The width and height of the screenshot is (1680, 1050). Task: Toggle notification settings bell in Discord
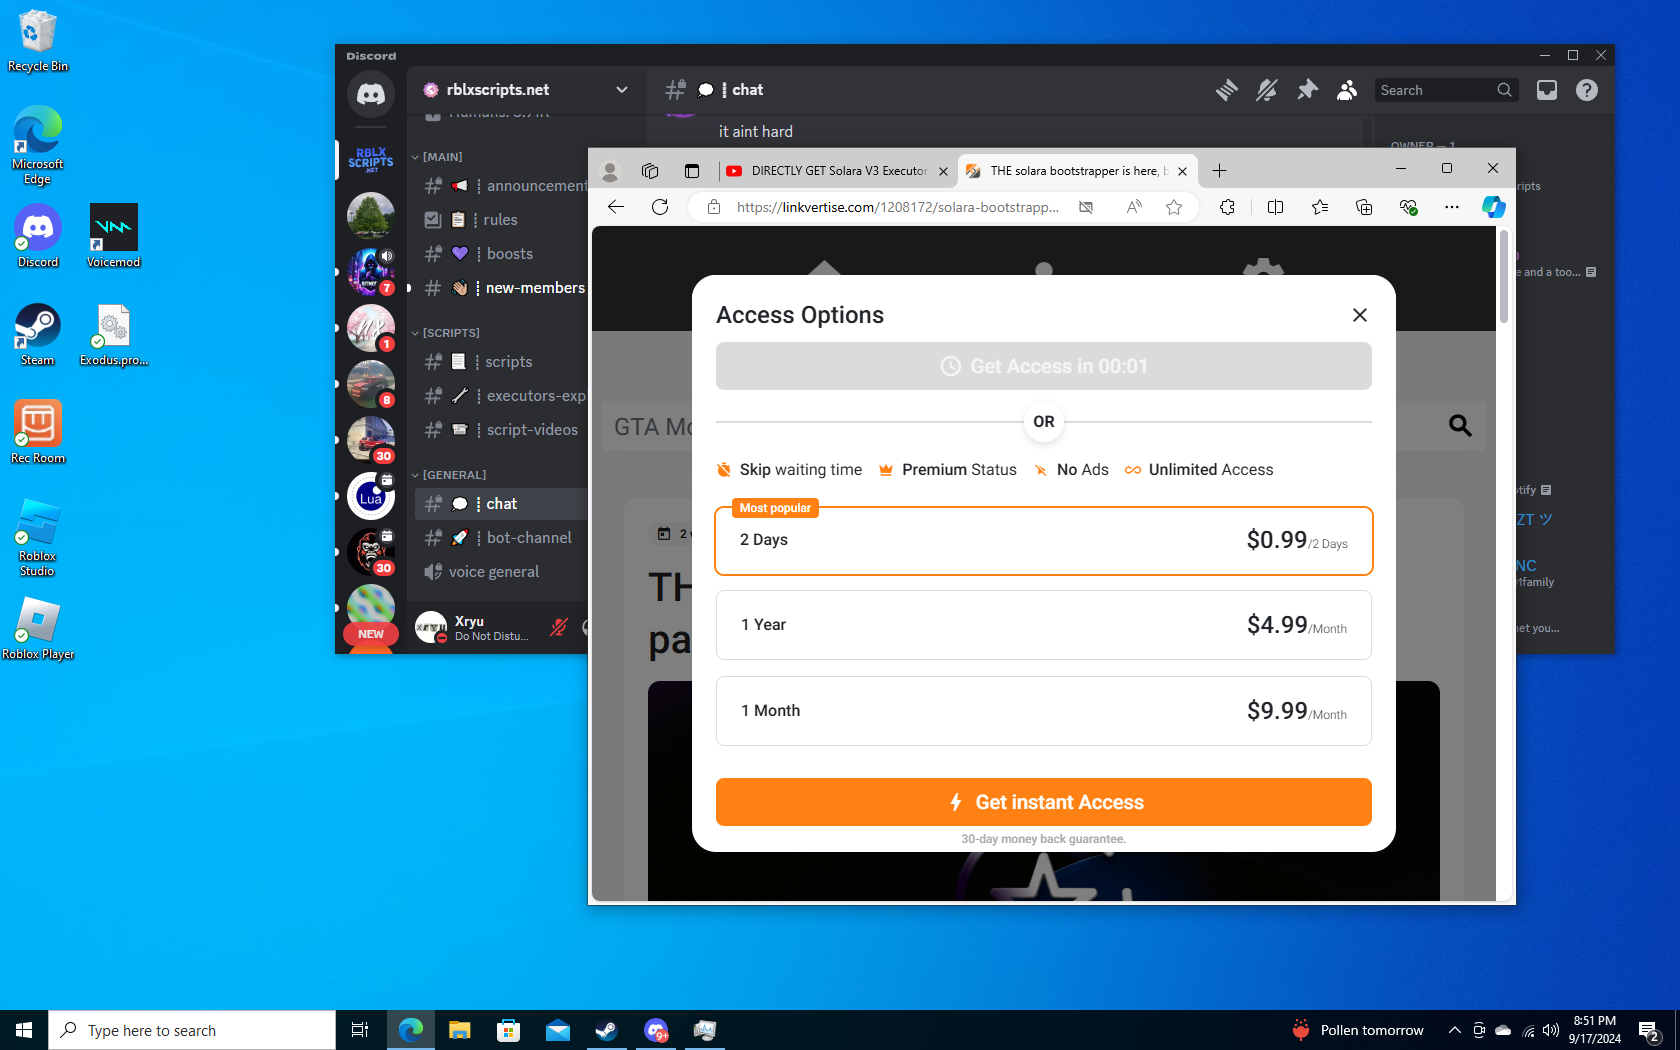(x=1267, y=90)
